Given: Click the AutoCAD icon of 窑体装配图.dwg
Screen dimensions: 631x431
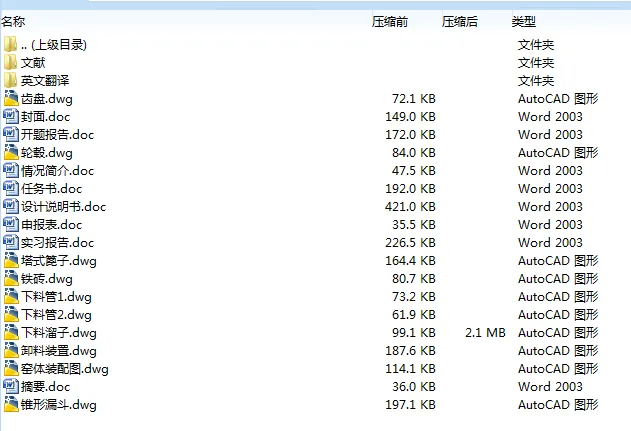Looking at the screenshot, I should (11, 368).
